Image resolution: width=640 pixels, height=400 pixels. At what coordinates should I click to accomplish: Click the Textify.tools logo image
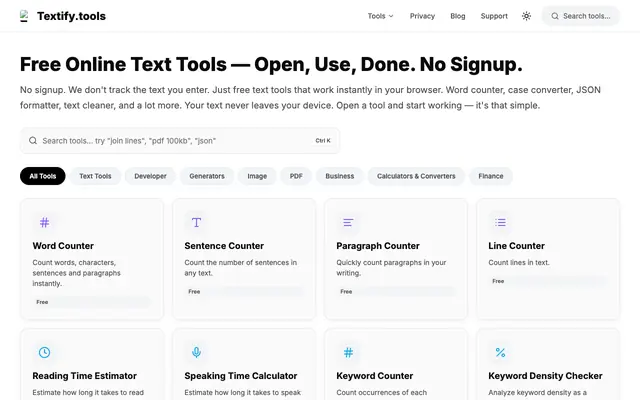coord(24,16)
